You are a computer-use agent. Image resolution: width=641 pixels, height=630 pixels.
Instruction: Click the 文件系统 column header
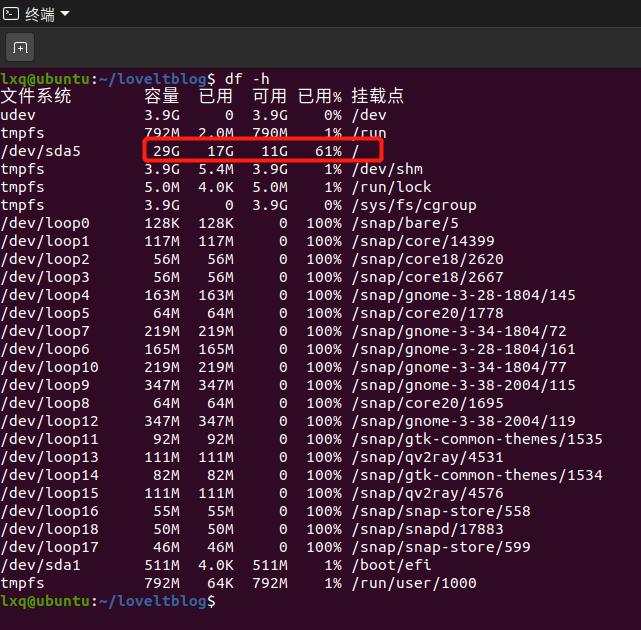tap(36, 97)
